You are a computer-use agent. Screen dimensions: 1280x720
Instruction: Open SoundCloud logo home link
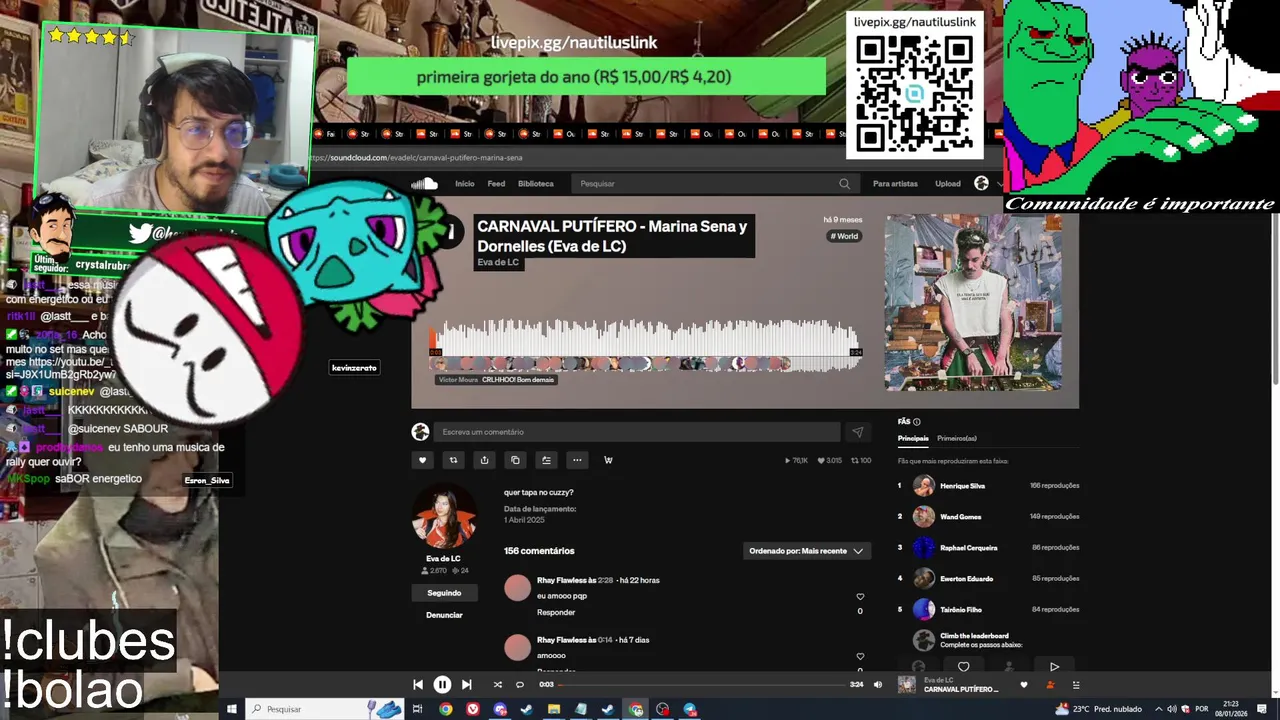(425, 183)
